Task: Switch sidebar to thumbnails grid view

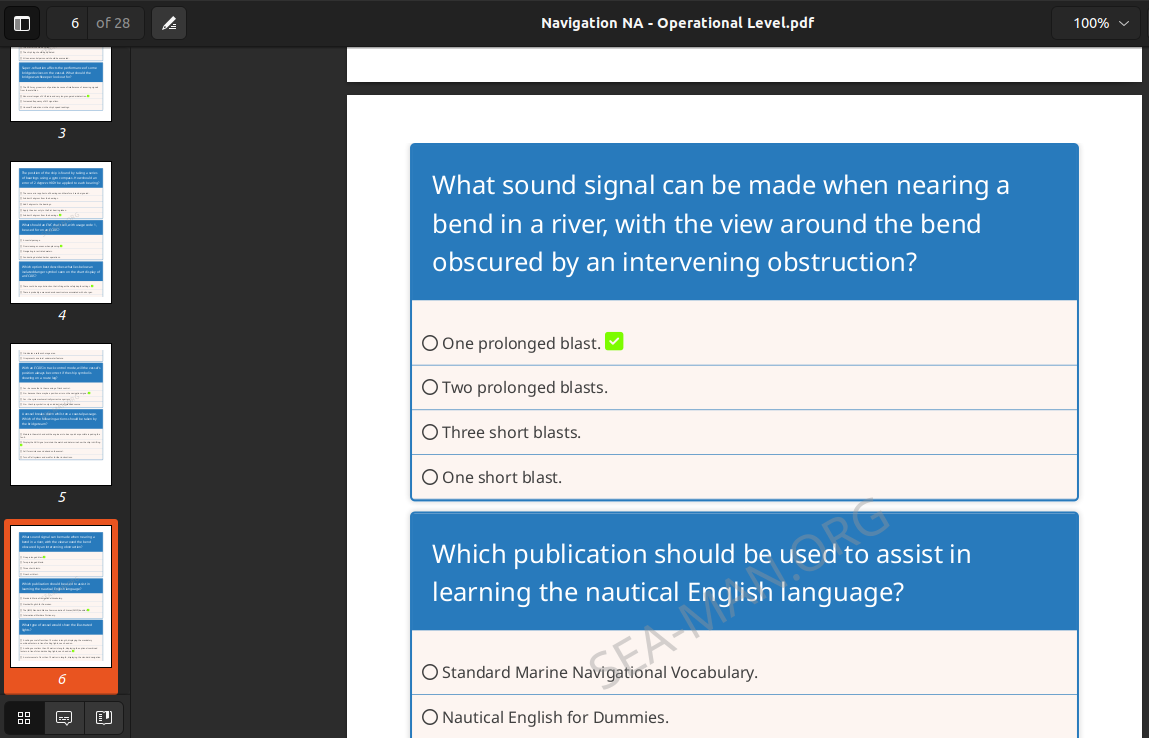Action: click(24, 717)
